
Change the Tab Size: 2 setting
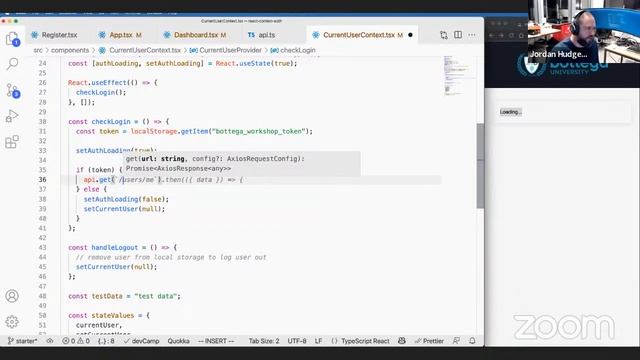pos(264,341)
